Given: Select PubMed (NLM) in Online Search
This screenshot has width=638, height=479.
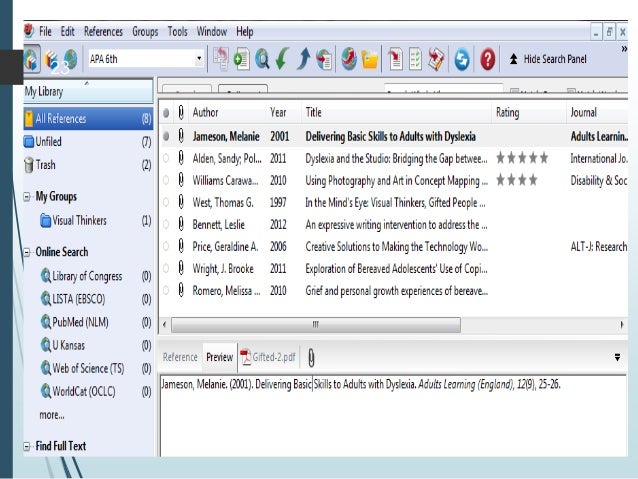Looking at the screenshot, I should pos(80,321).
